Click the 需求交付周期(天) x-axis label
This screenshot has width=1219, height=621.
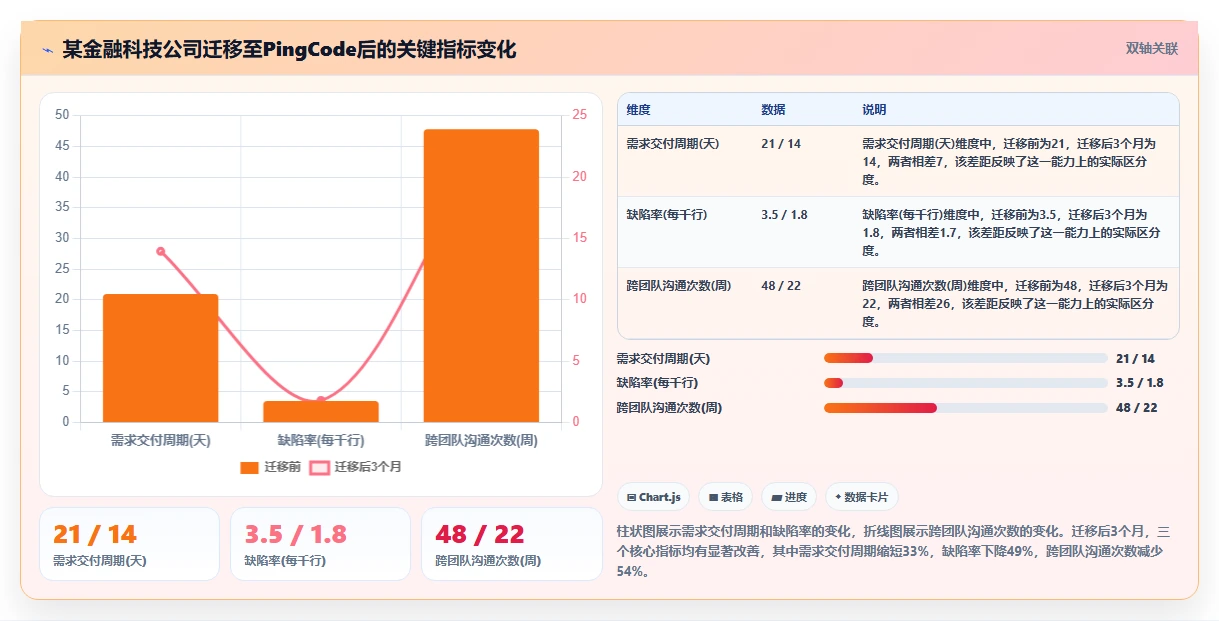[x=160, y=440]
